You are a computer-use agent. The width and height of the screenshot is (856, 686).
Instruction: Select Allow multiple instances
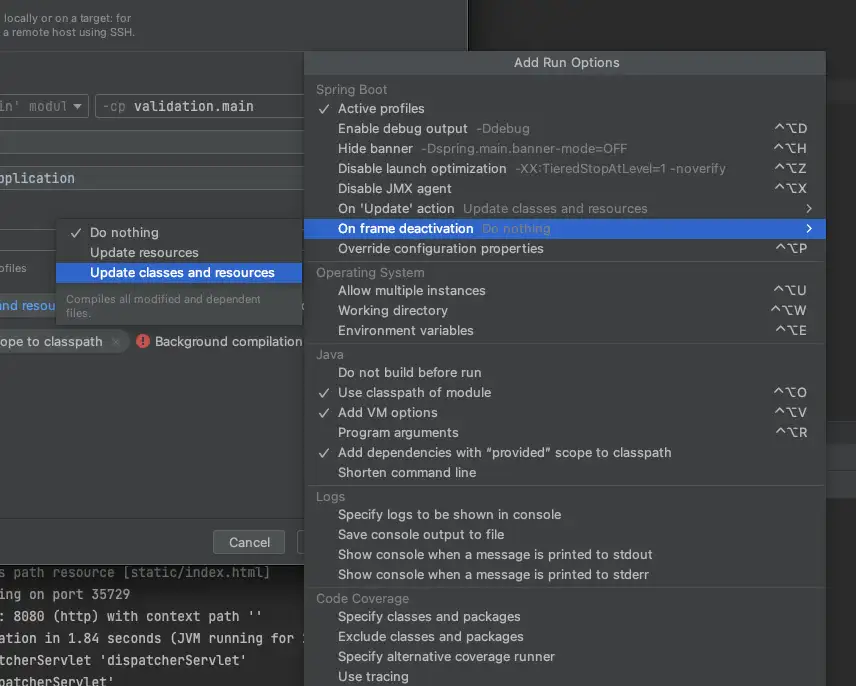point(565,290)
